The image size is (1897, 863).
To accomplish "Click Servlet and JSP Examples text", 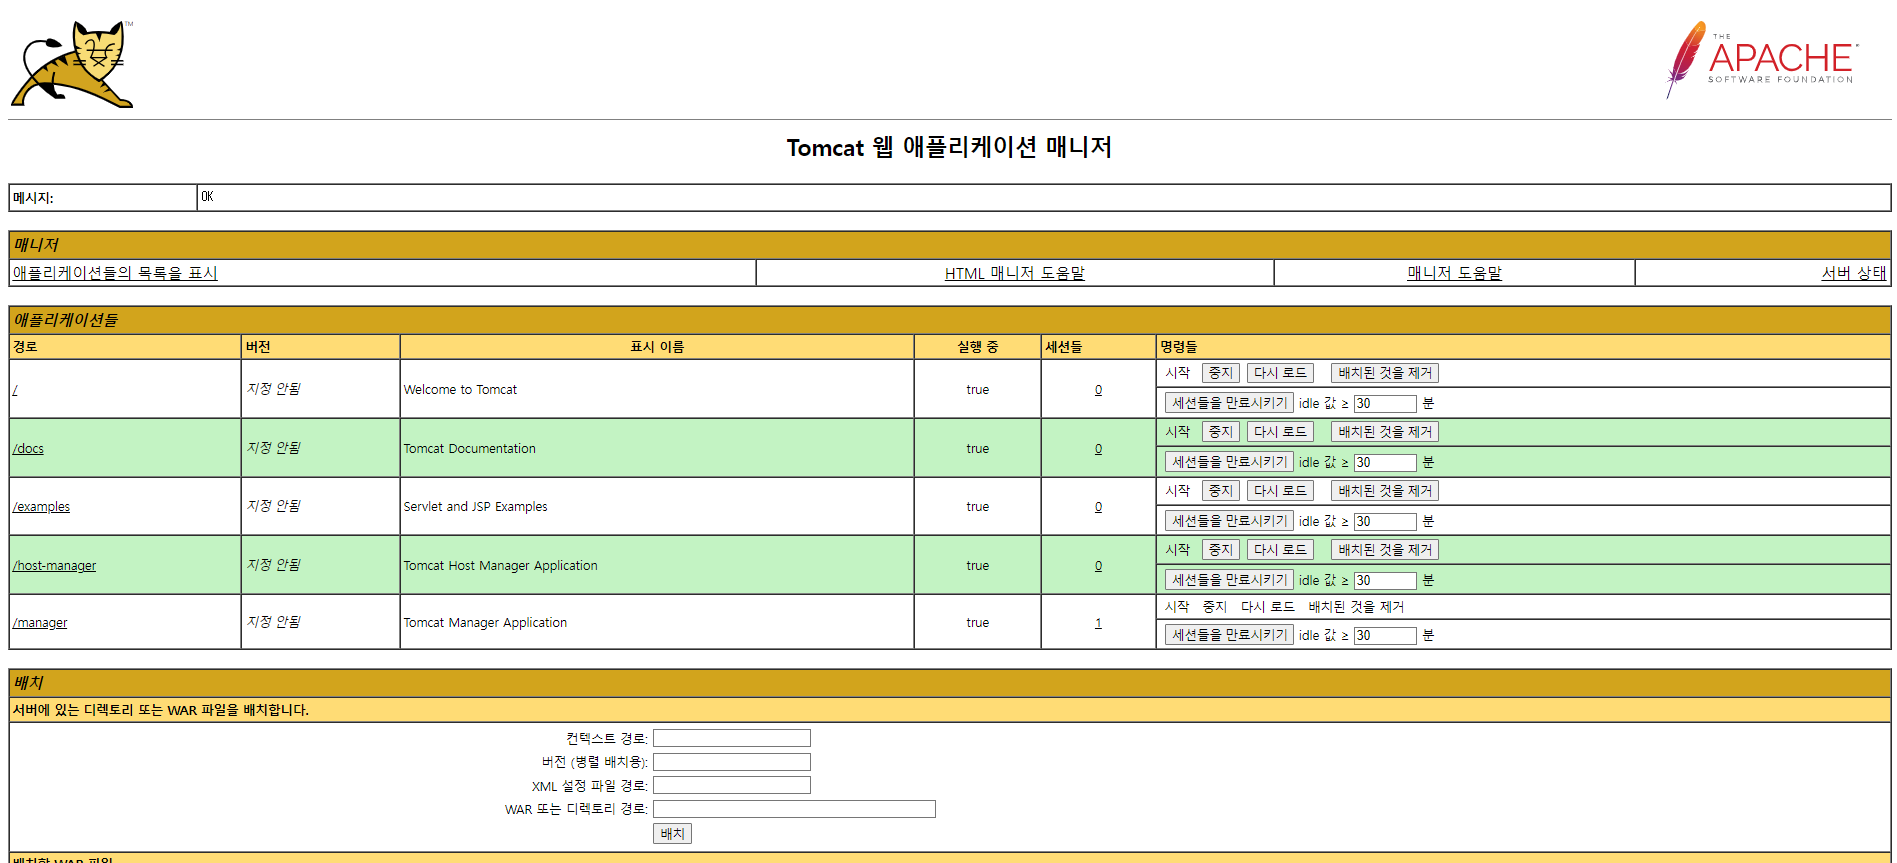I will coord(475,507).
